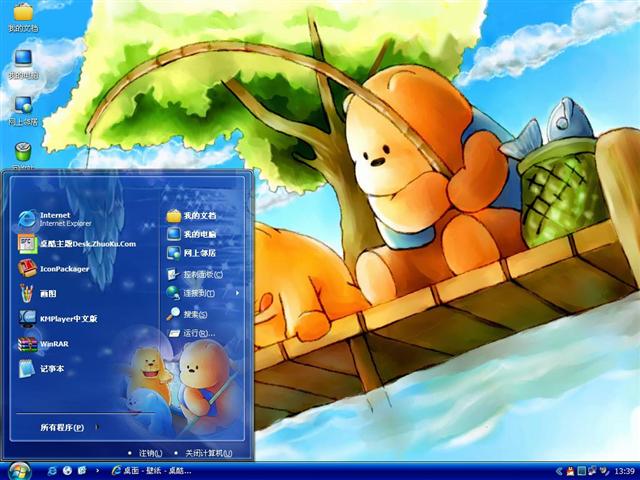Click the globe quick launch icon
640x480 pixels.
point(67,471)
